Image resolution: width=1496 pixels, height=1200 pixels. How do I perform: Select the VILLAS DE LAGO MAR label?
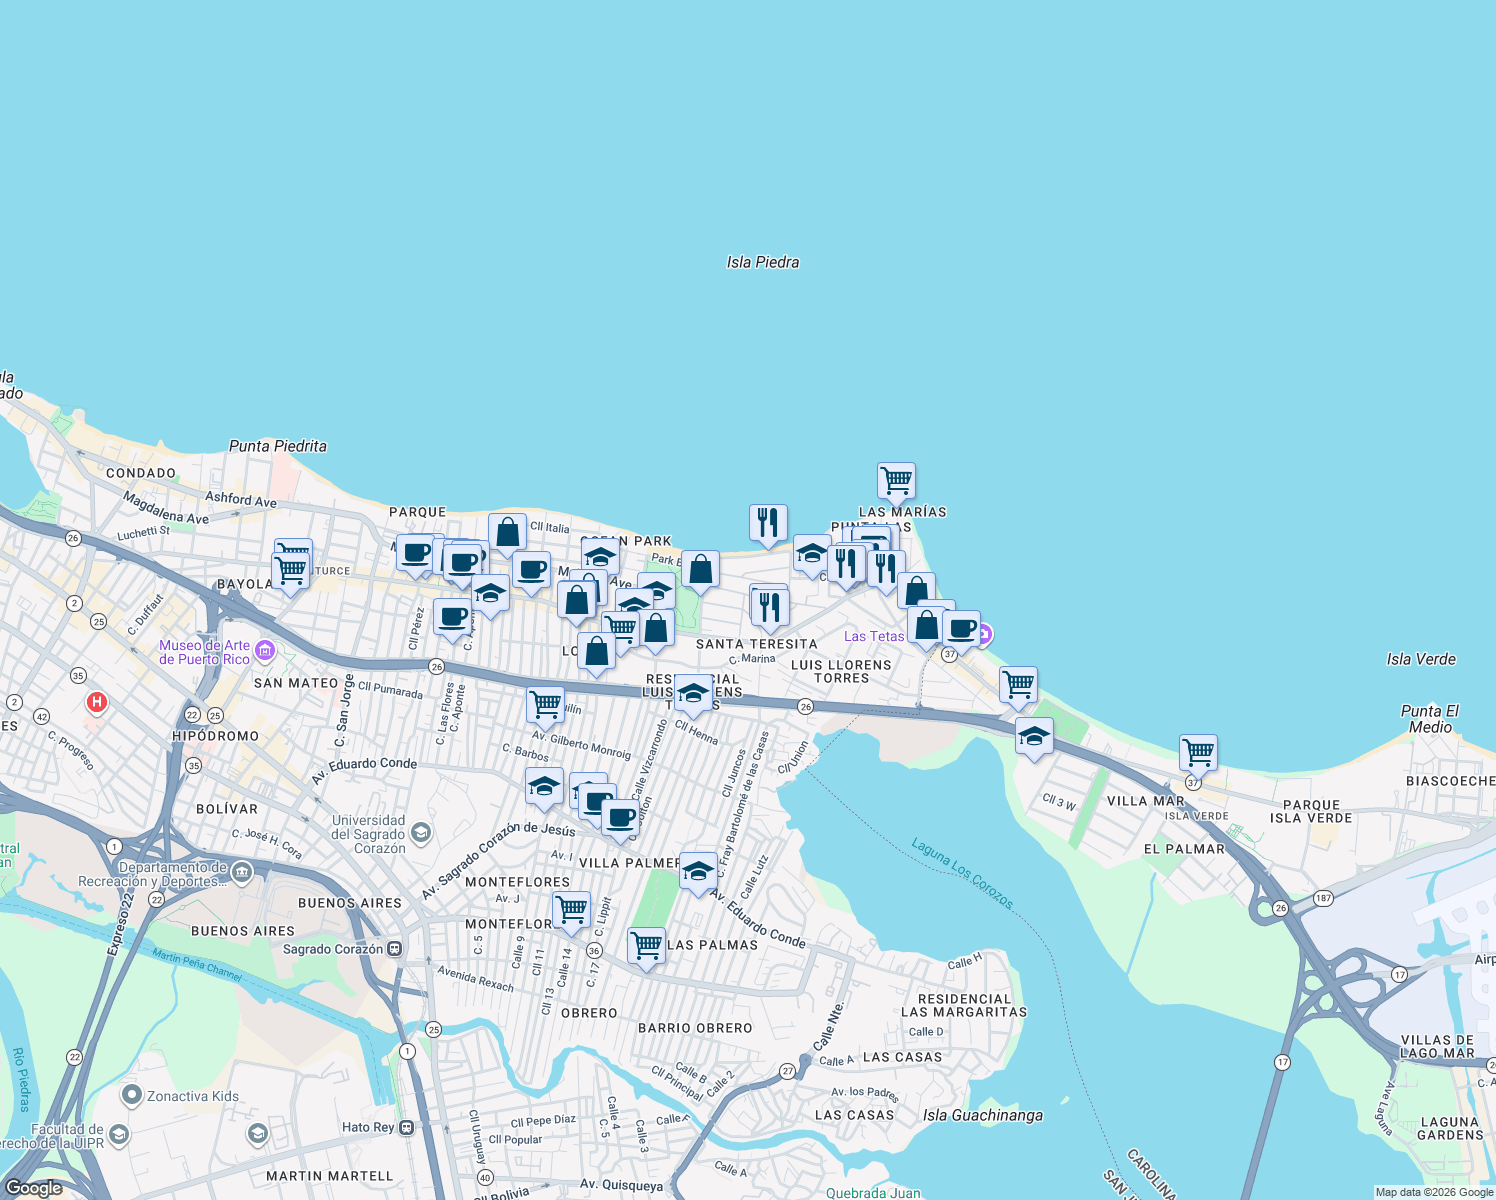[x=1438, y=1046]
